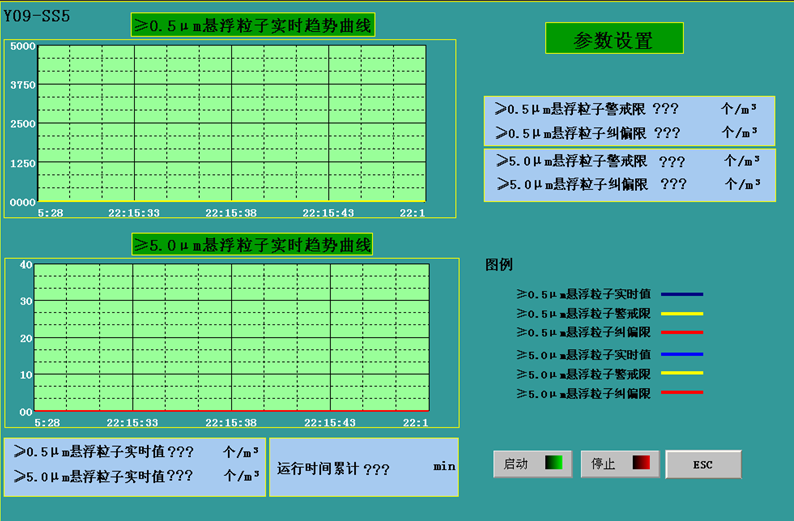The height and width of the screenshot is (521, 794).
Task: Click the 10 axis label on lower chart
Action: (x=26, y=375)
